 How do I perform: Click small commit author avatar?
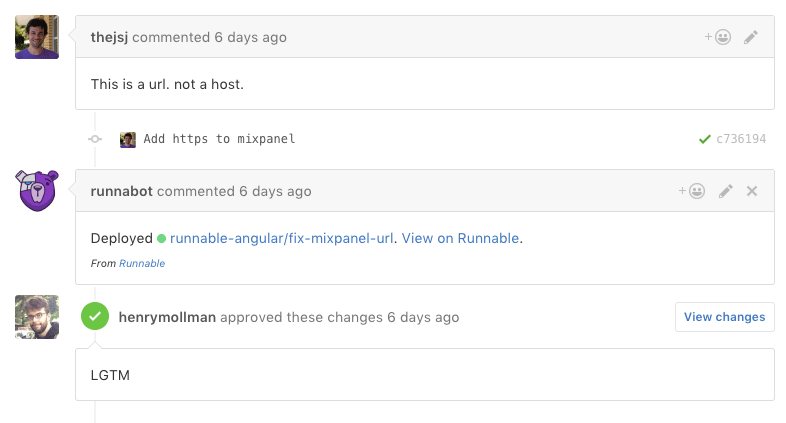pos(128,140)
